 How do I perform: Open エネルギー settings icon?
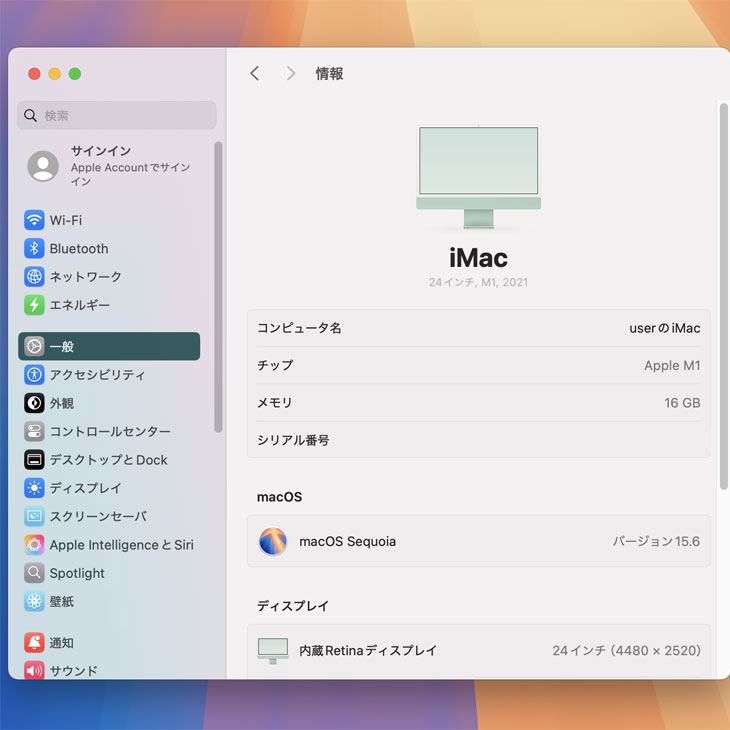tap(34, 305)
